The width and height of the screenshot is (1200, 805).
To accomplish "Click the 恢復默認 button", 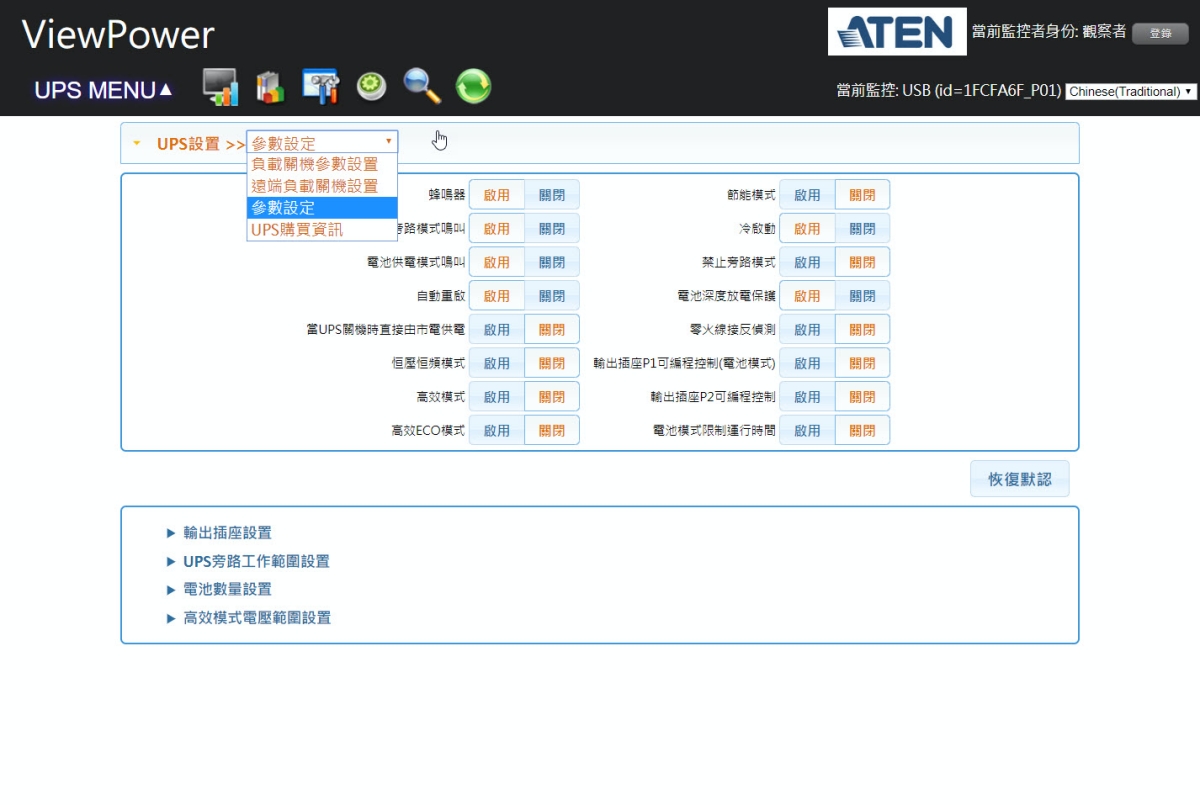I will [1019, 479].
